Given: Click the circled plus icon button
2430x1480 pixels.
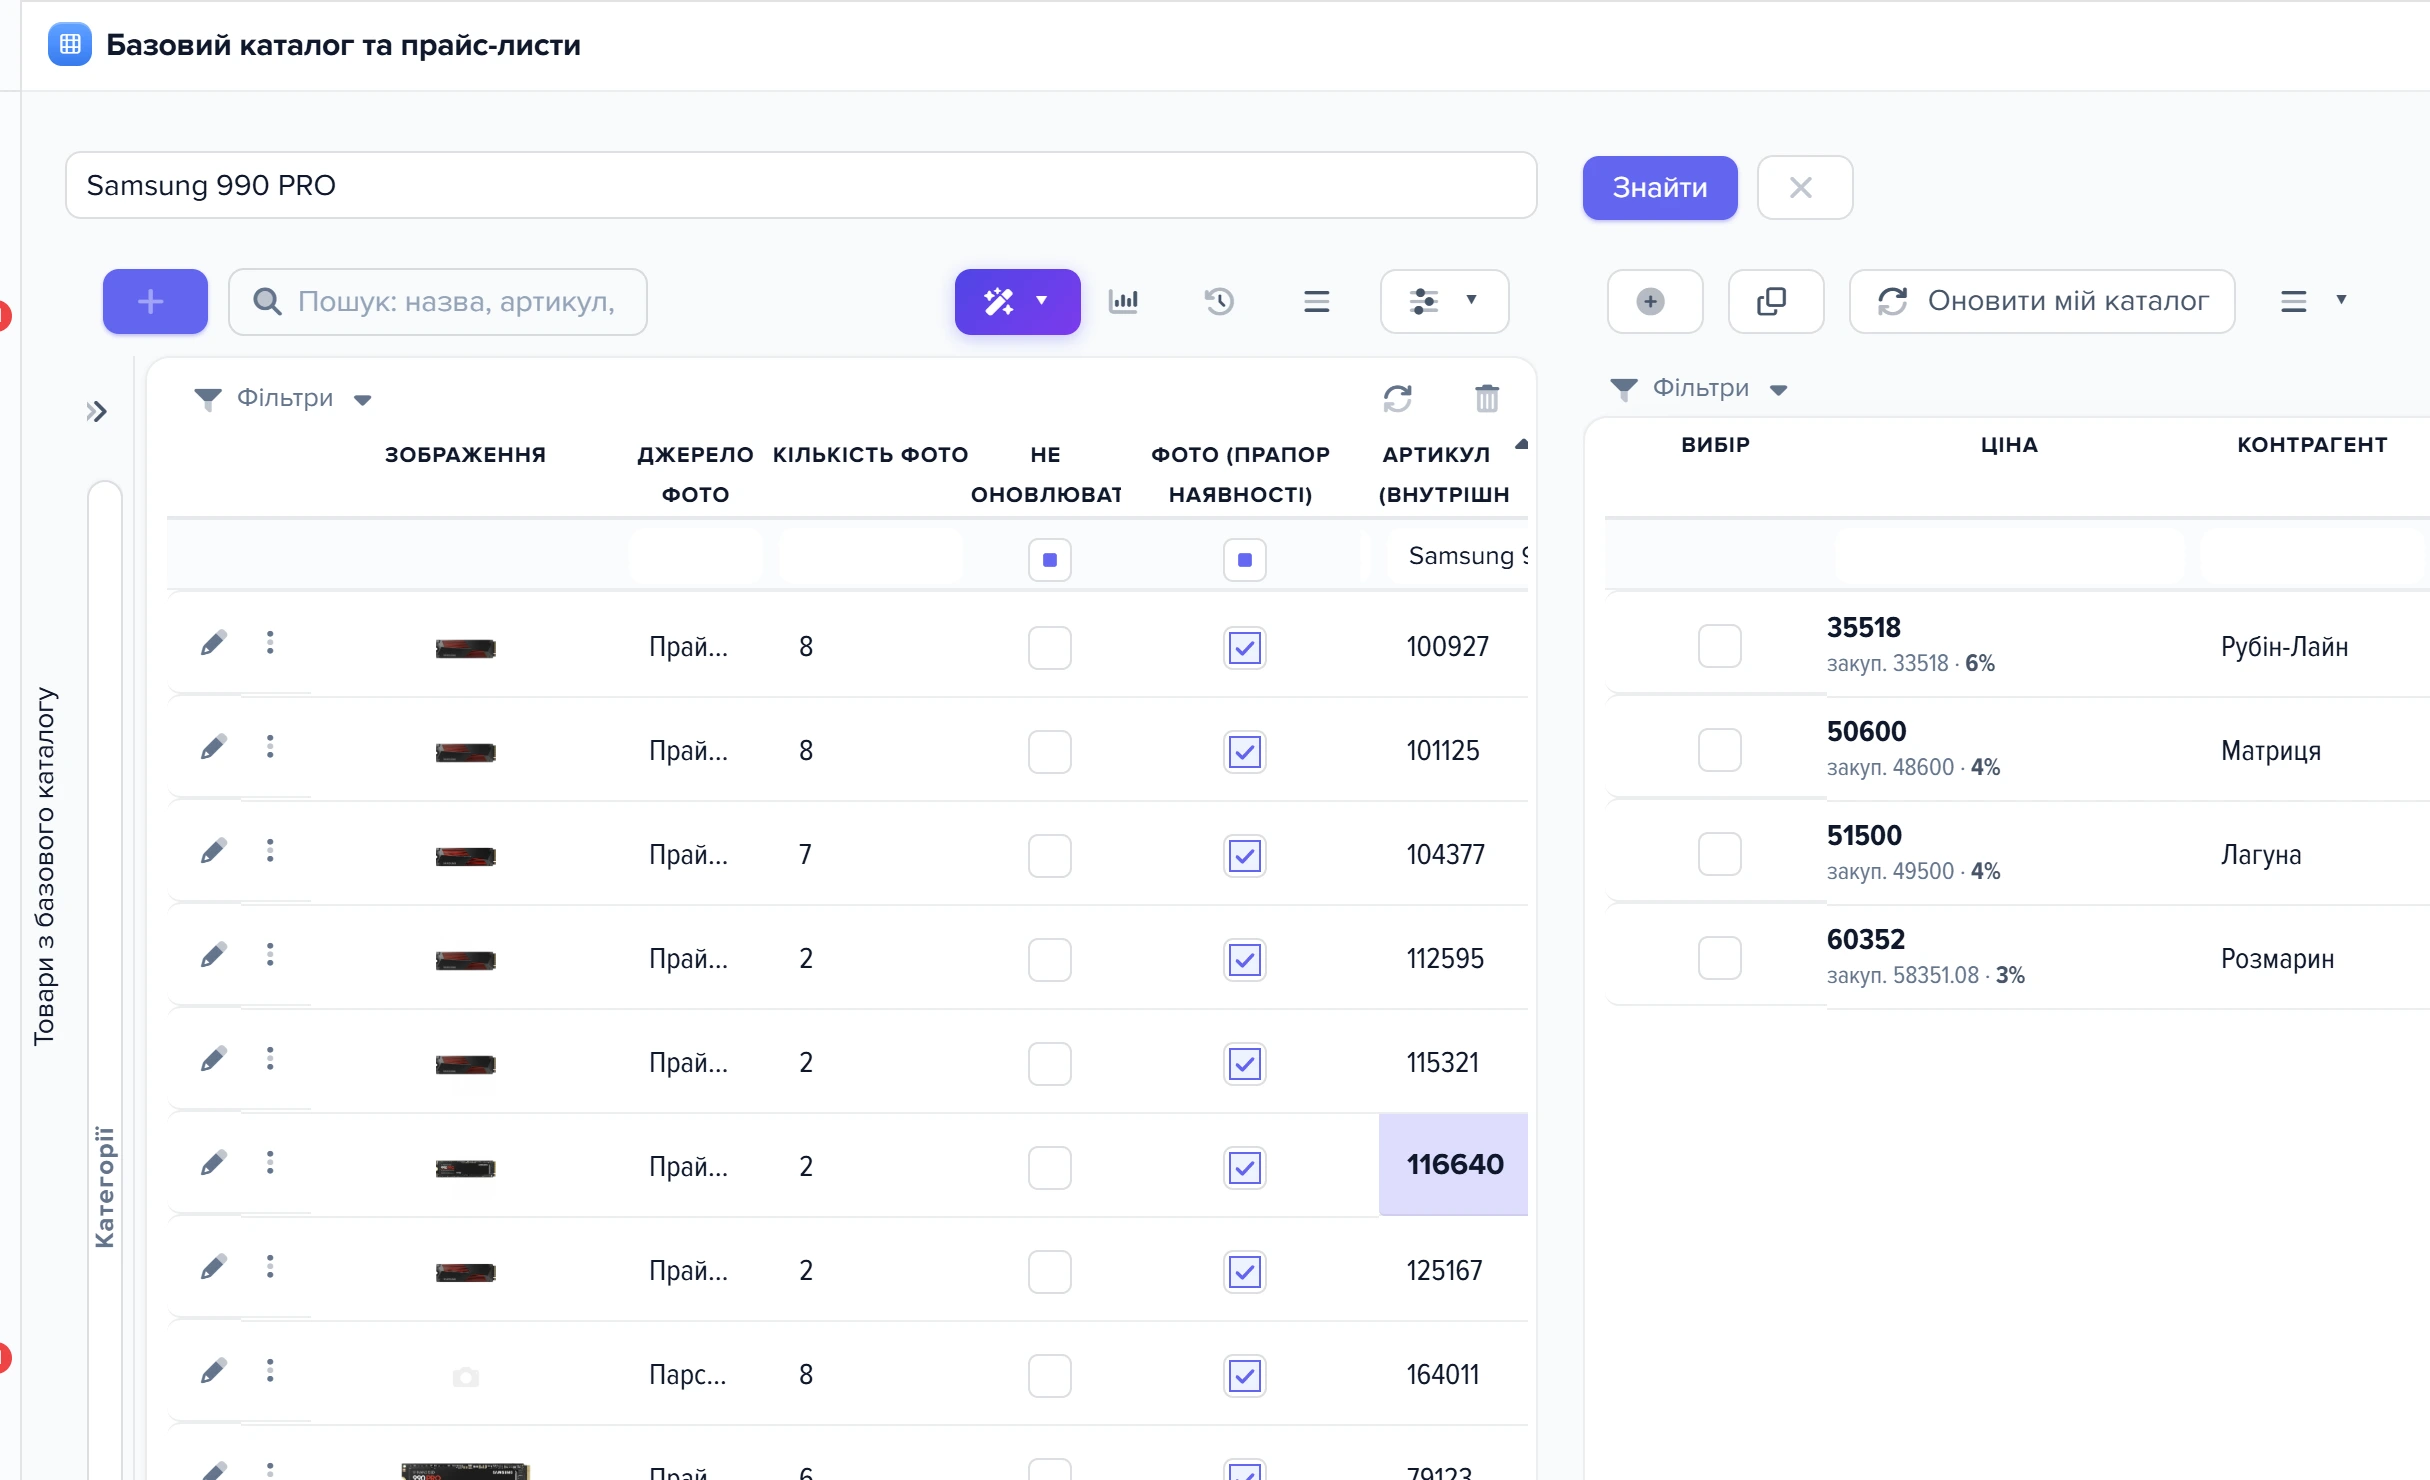Looking at the screenshot, I should (x=1654, y=301).
